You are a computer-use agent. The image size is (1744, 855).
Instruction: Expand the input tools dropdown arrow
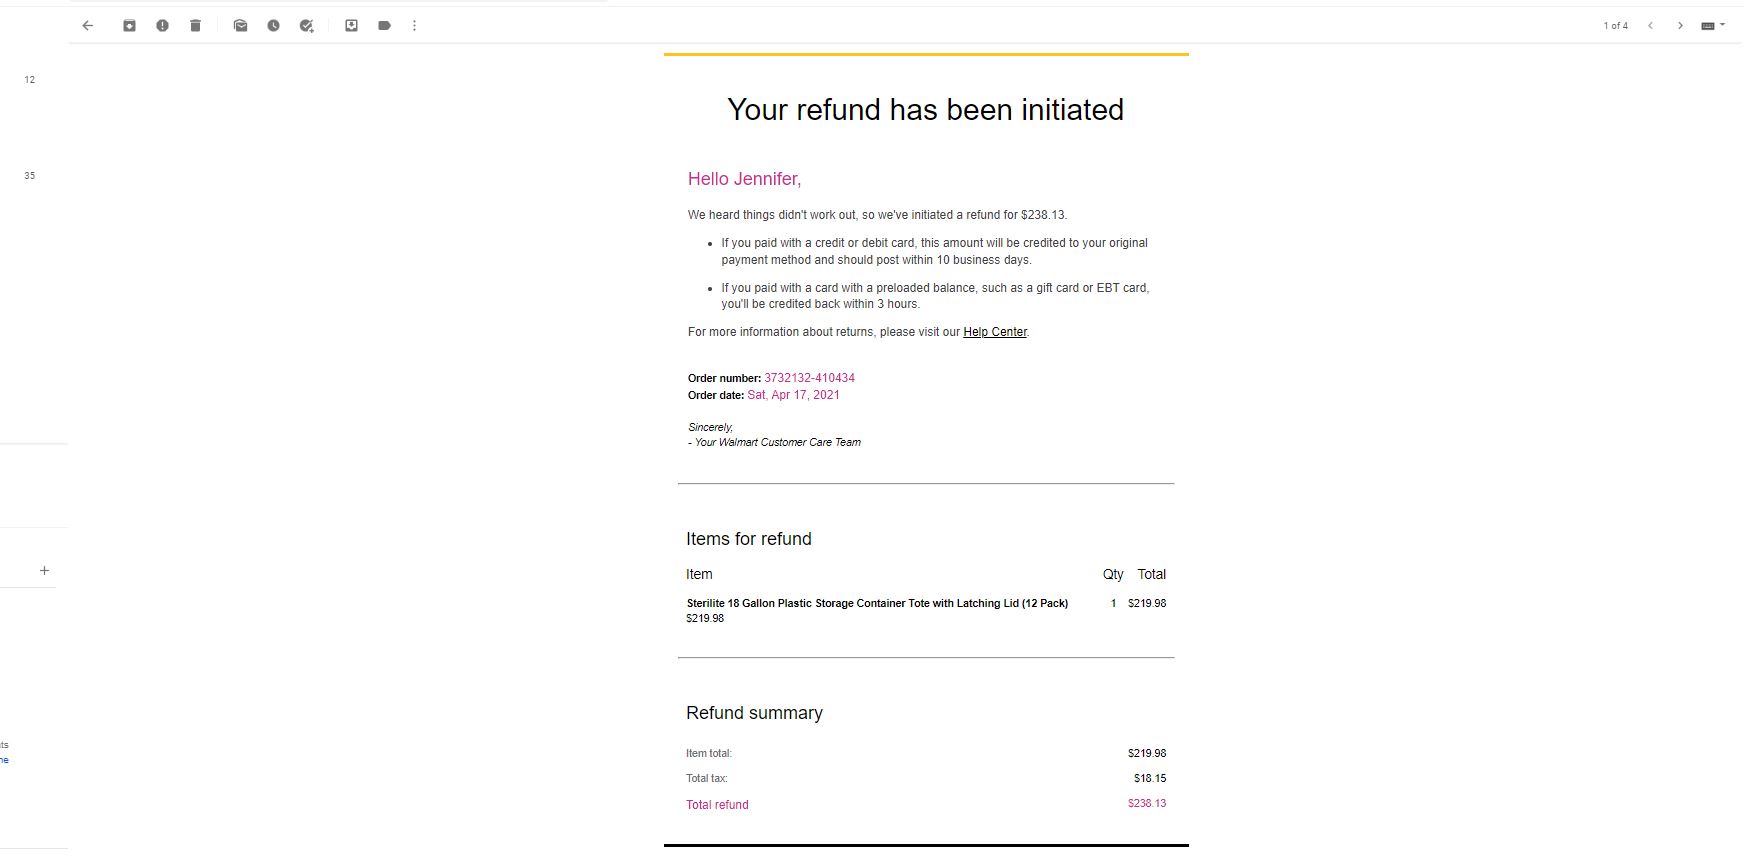(1722, 25)
